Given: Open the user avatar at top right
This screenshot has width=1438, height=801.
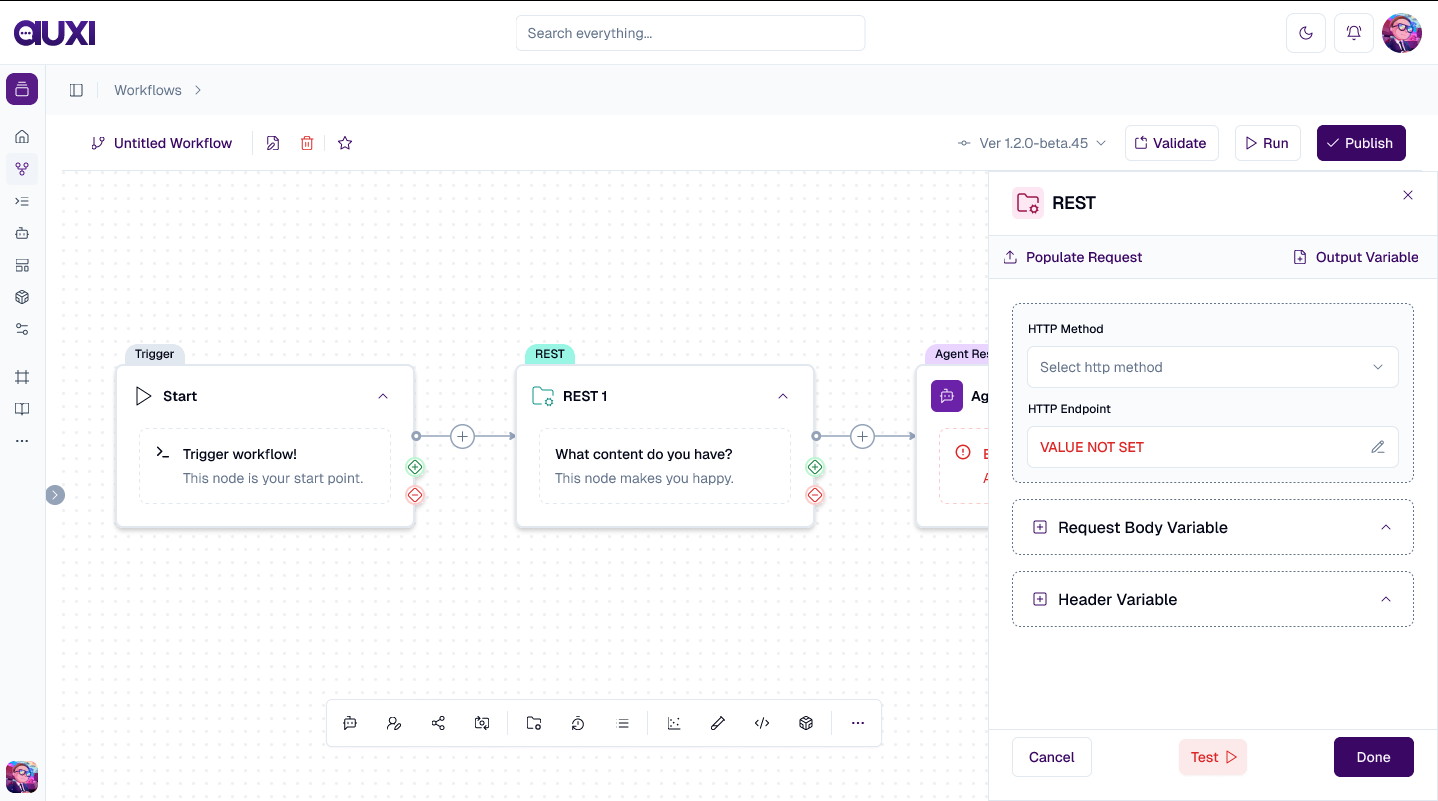Looking at the screenshot, I should tap(1402, 33).
